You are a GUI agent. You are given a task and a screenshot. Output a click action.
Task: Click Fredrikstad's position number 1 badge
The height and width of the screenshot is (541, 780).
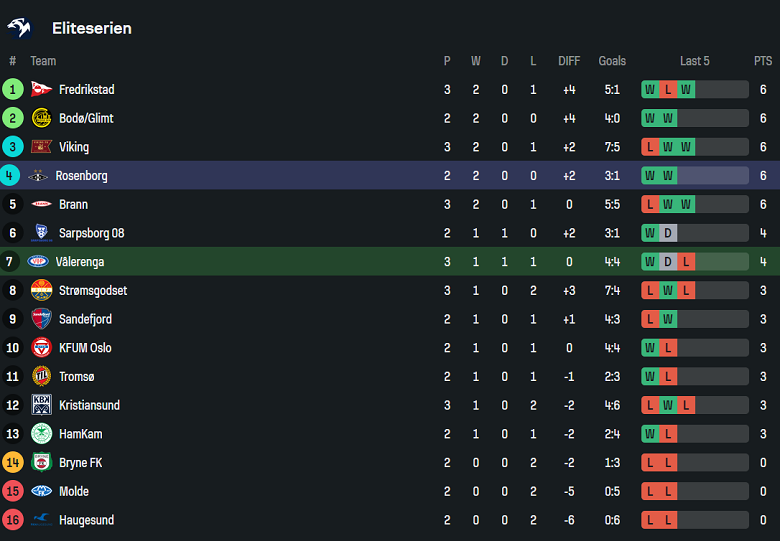point(13,89)
